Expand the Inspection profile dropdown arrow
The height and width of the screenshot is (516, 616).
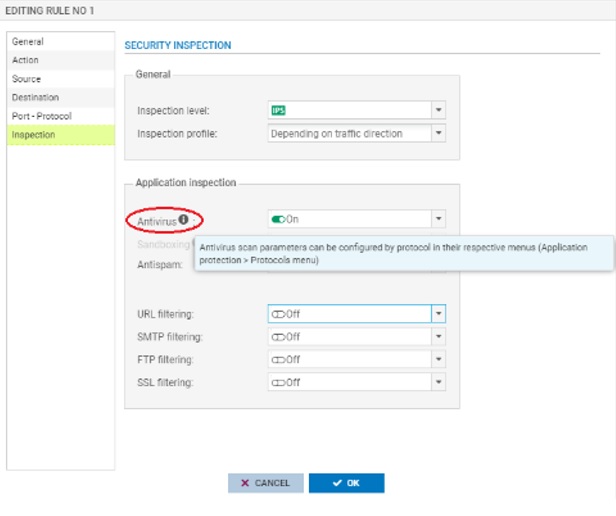438,133
